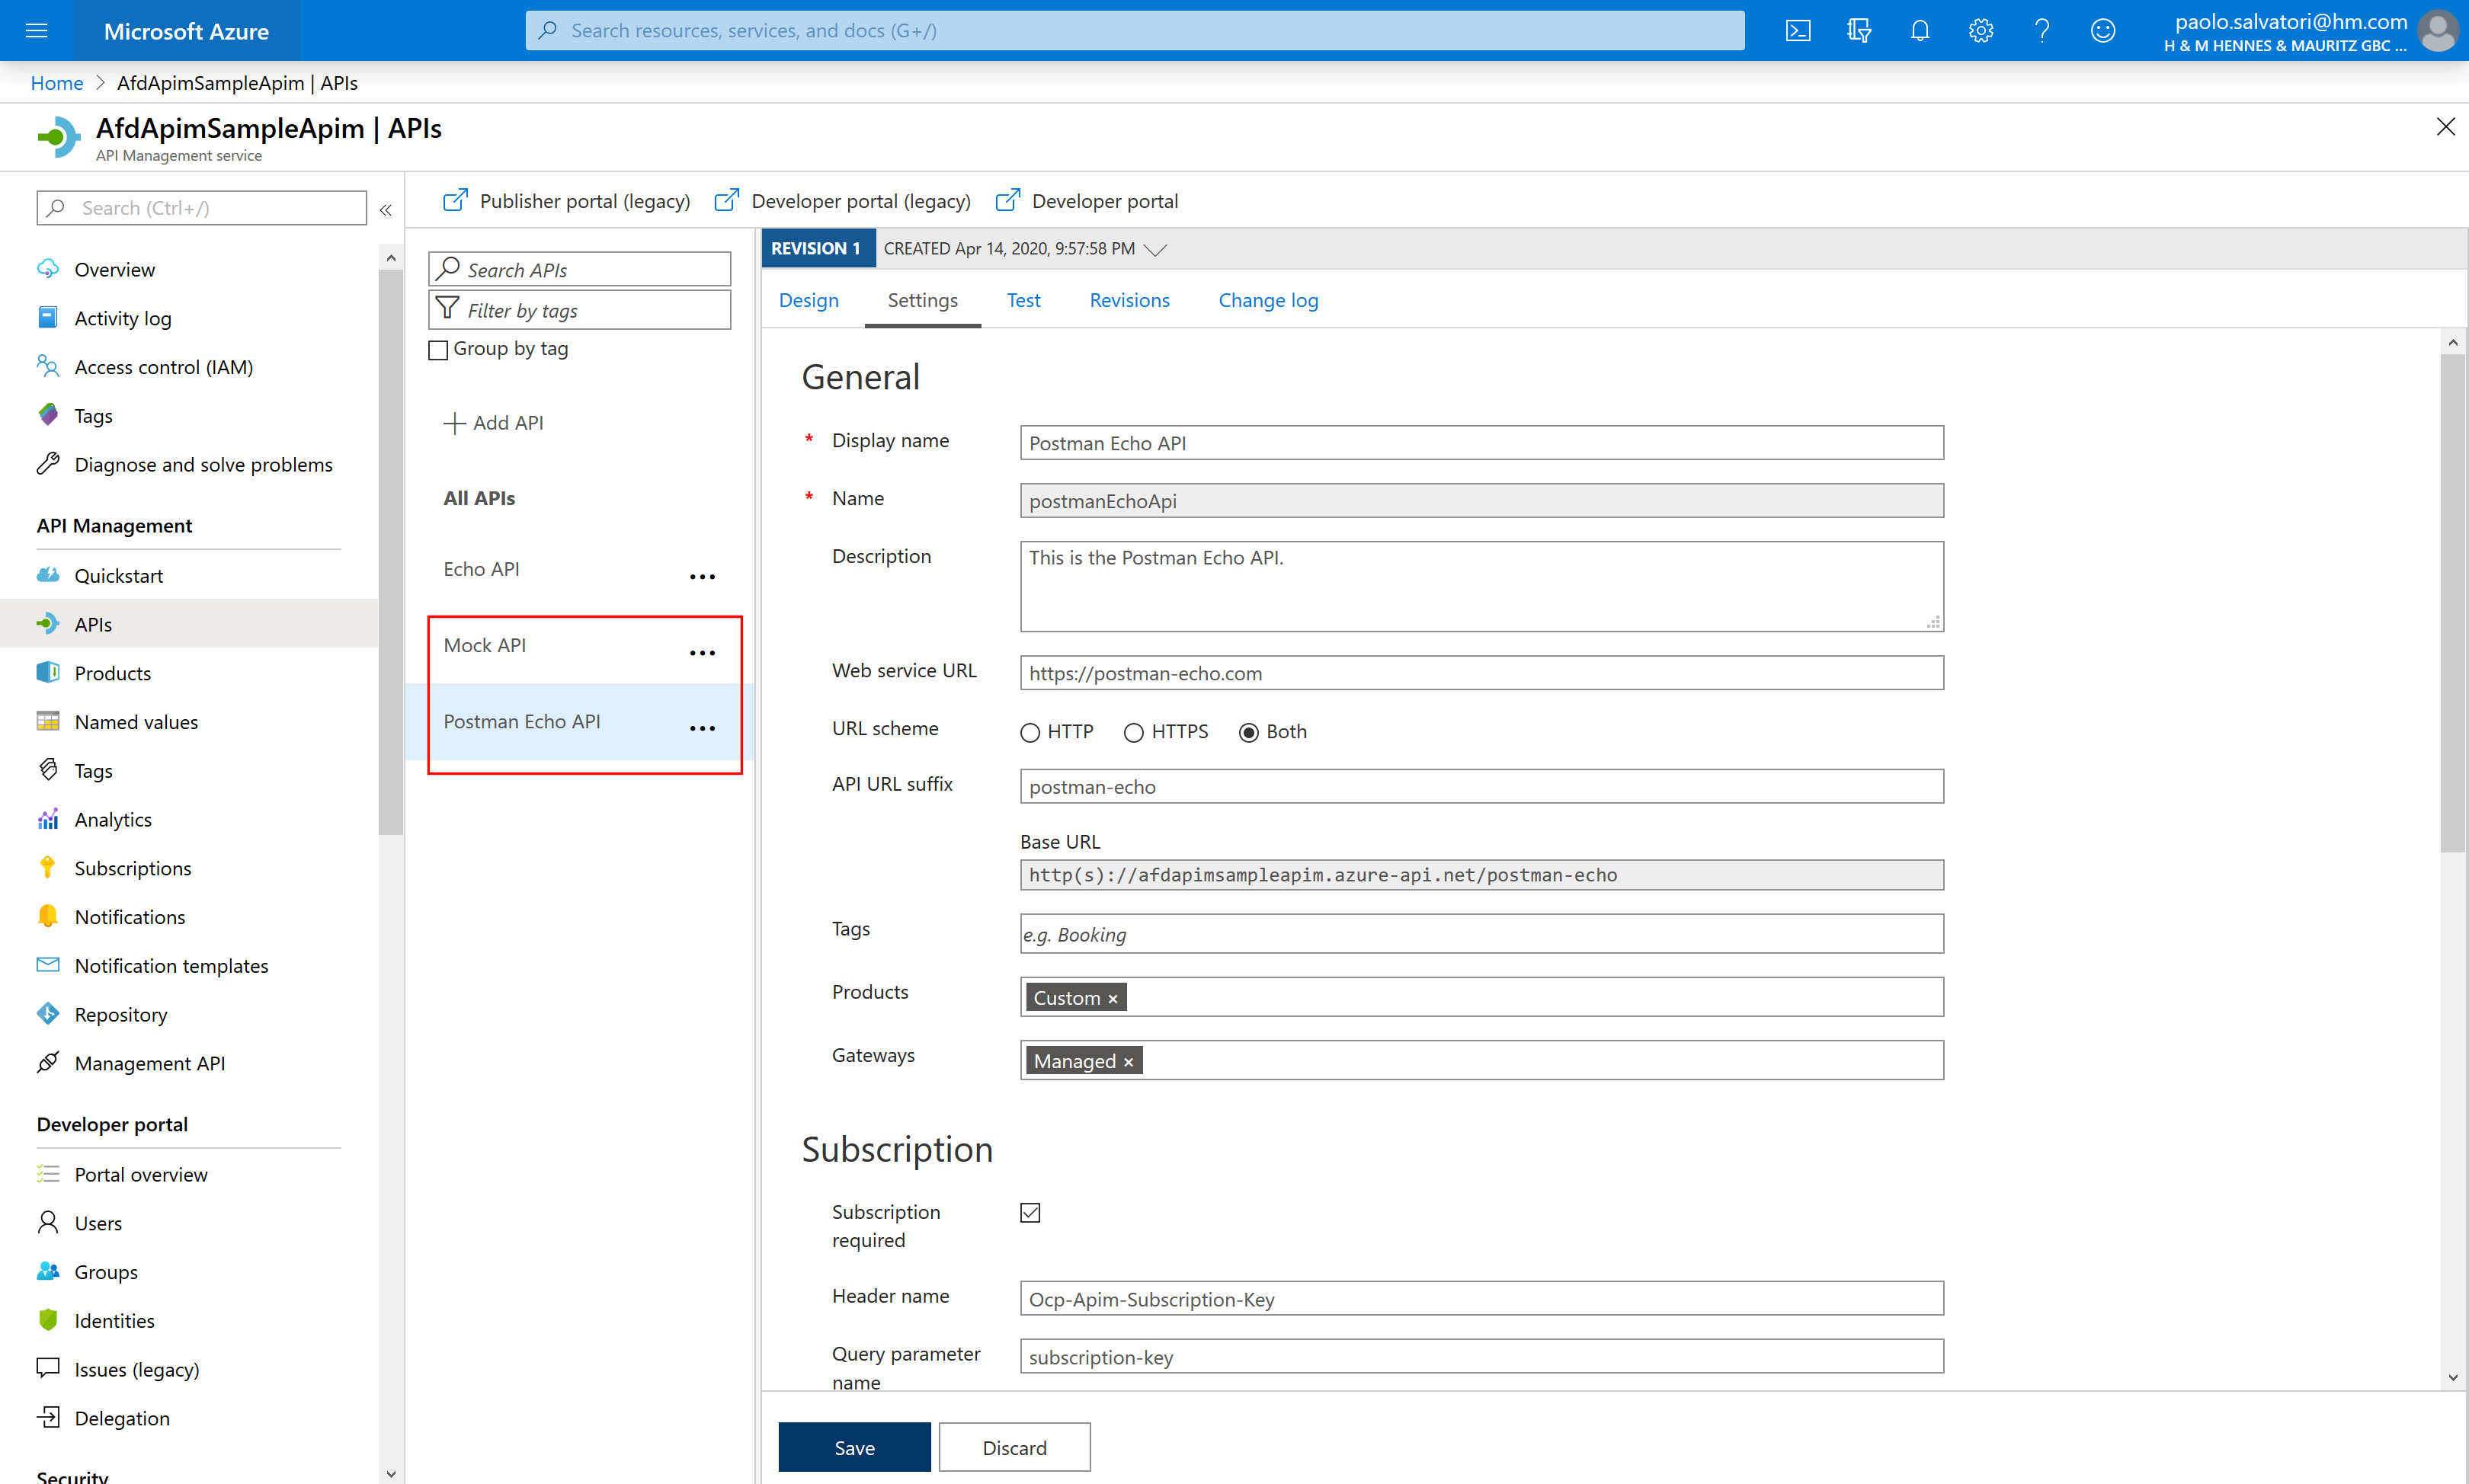Enable Group by tag checkbox
2469x1484 pixels.
(x=438, y=350)
